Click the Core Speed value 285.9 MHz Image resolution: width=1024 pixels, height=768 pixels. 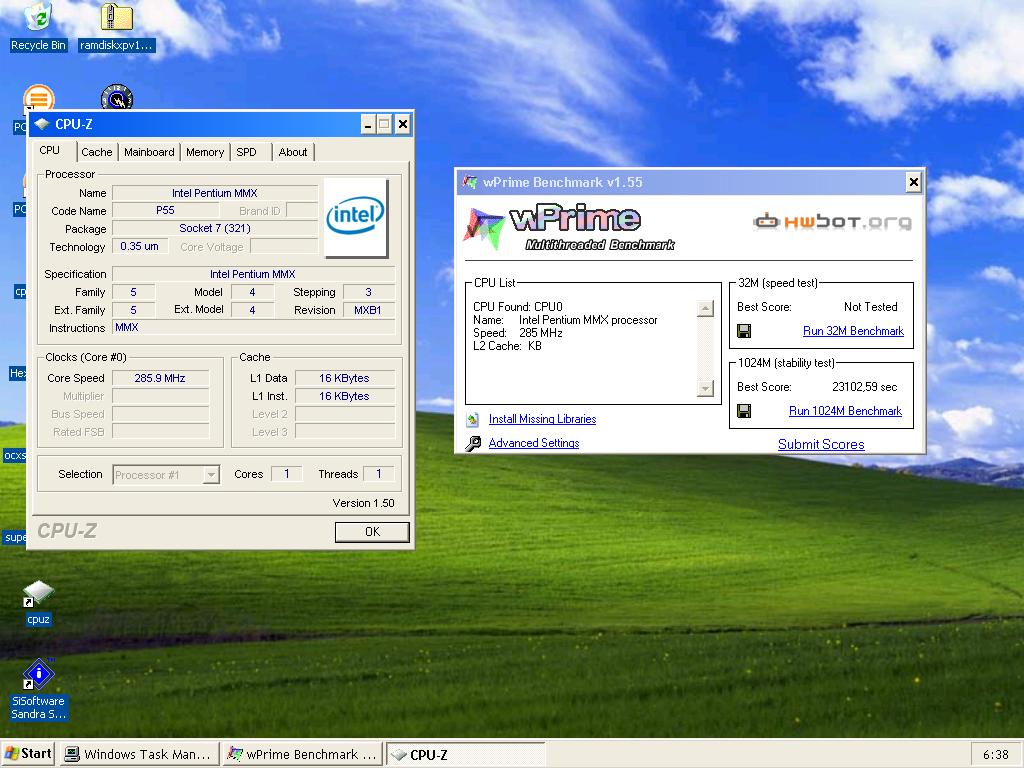coord(160,378)
